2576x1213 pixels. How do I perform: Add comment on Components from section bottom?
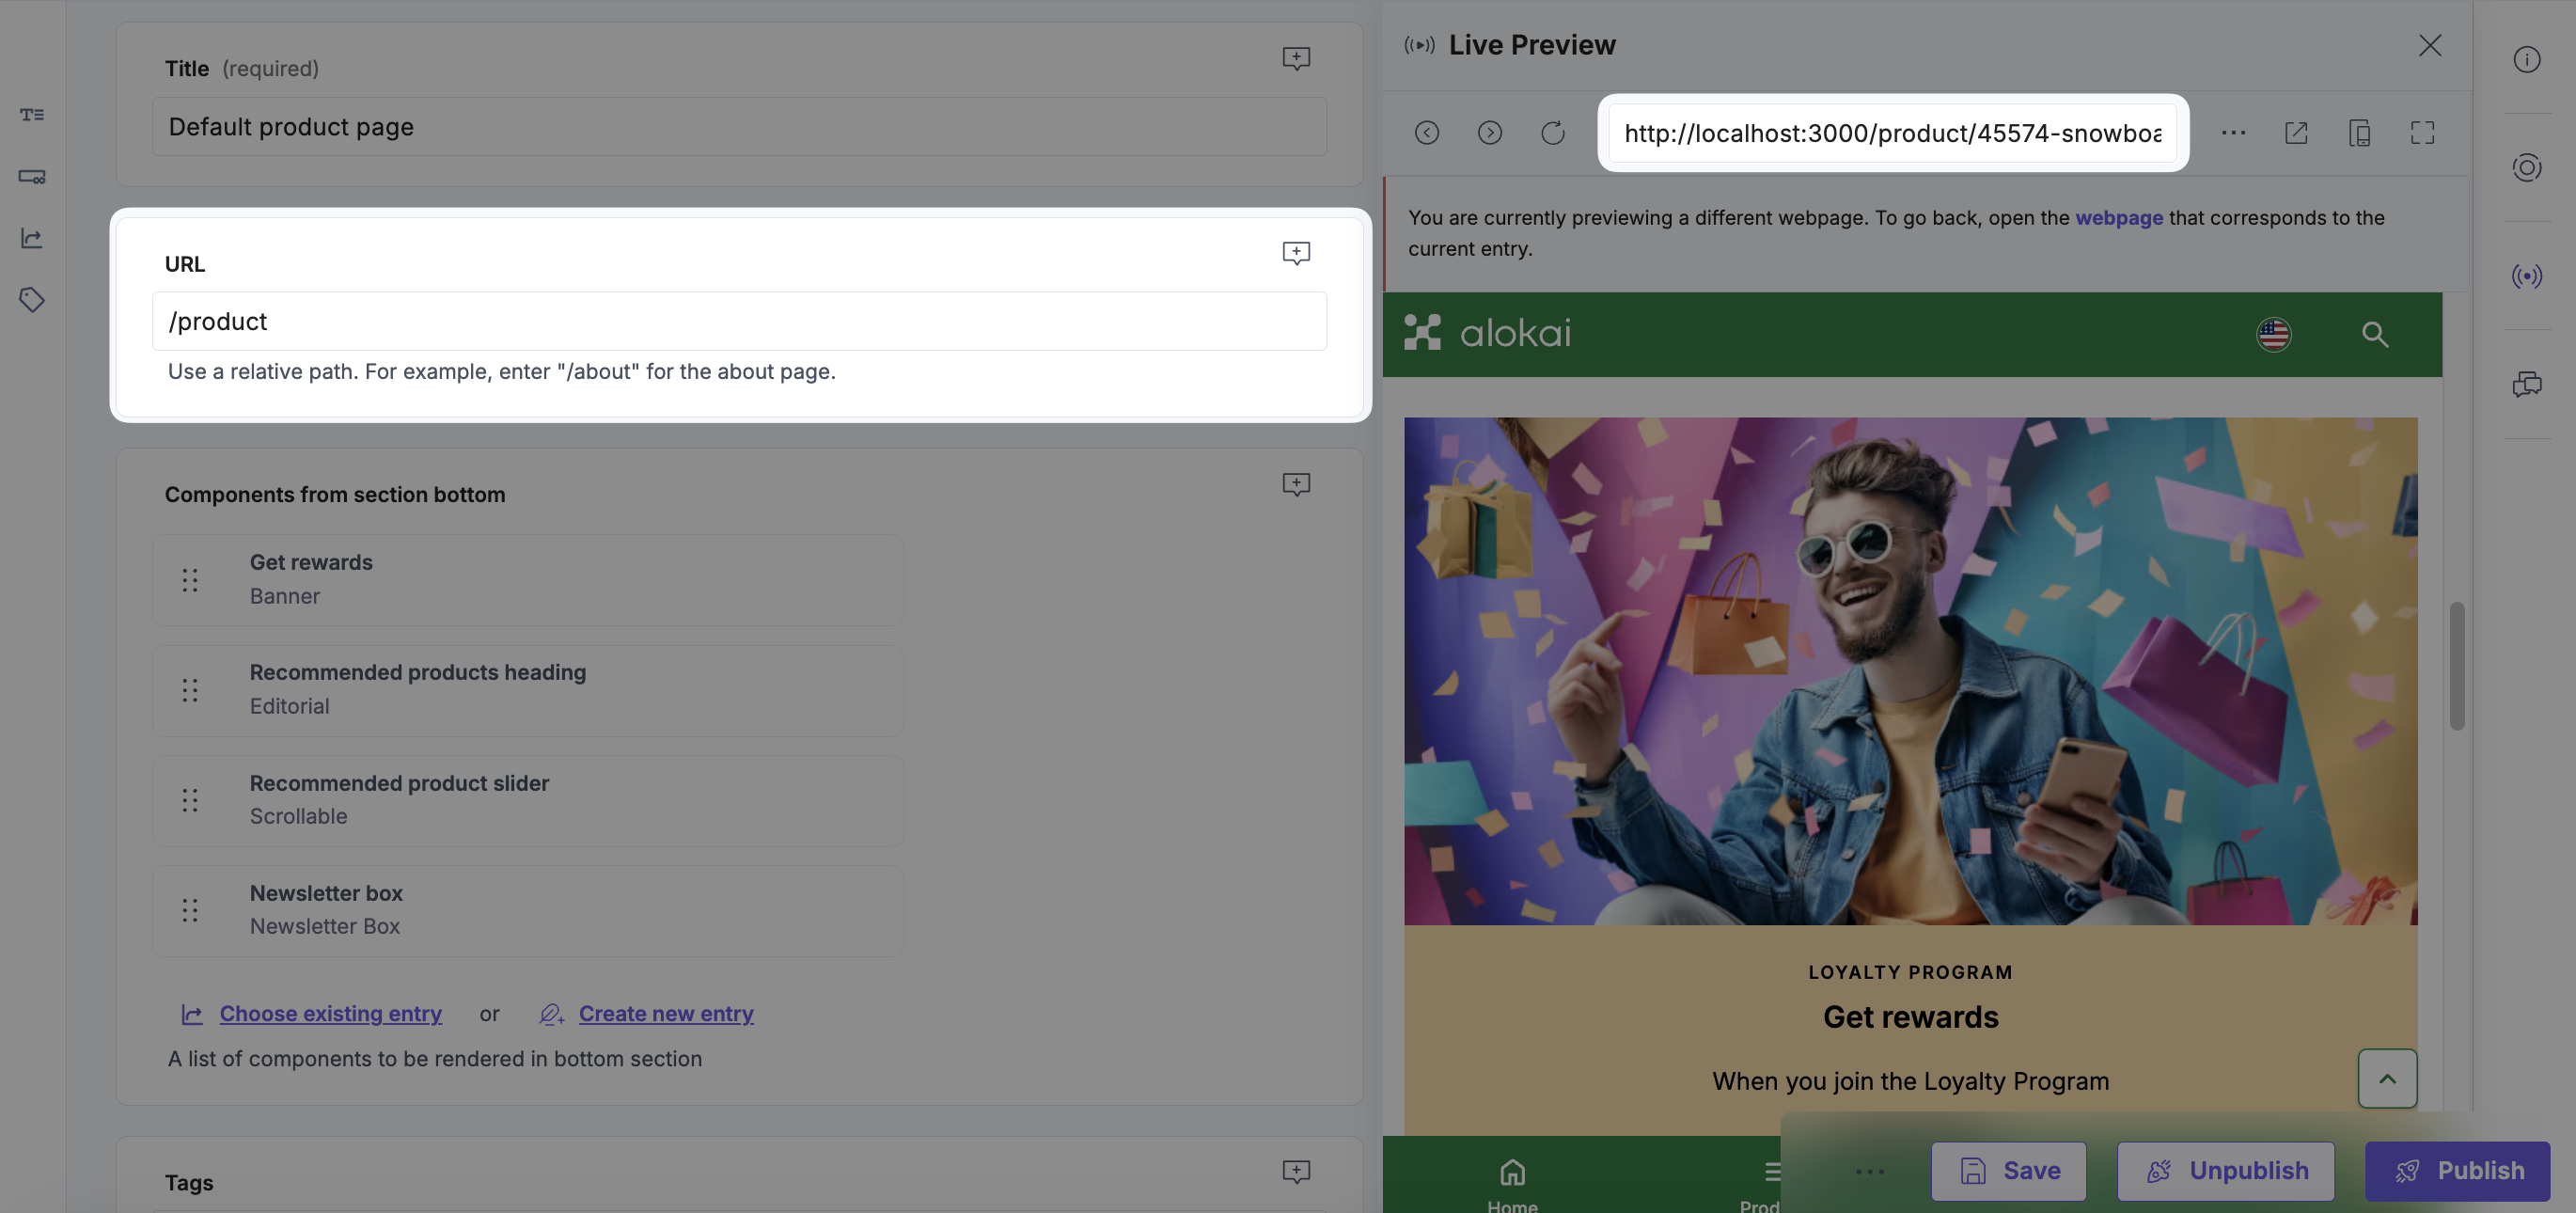pyautogui.click(x=1296, y=485)
